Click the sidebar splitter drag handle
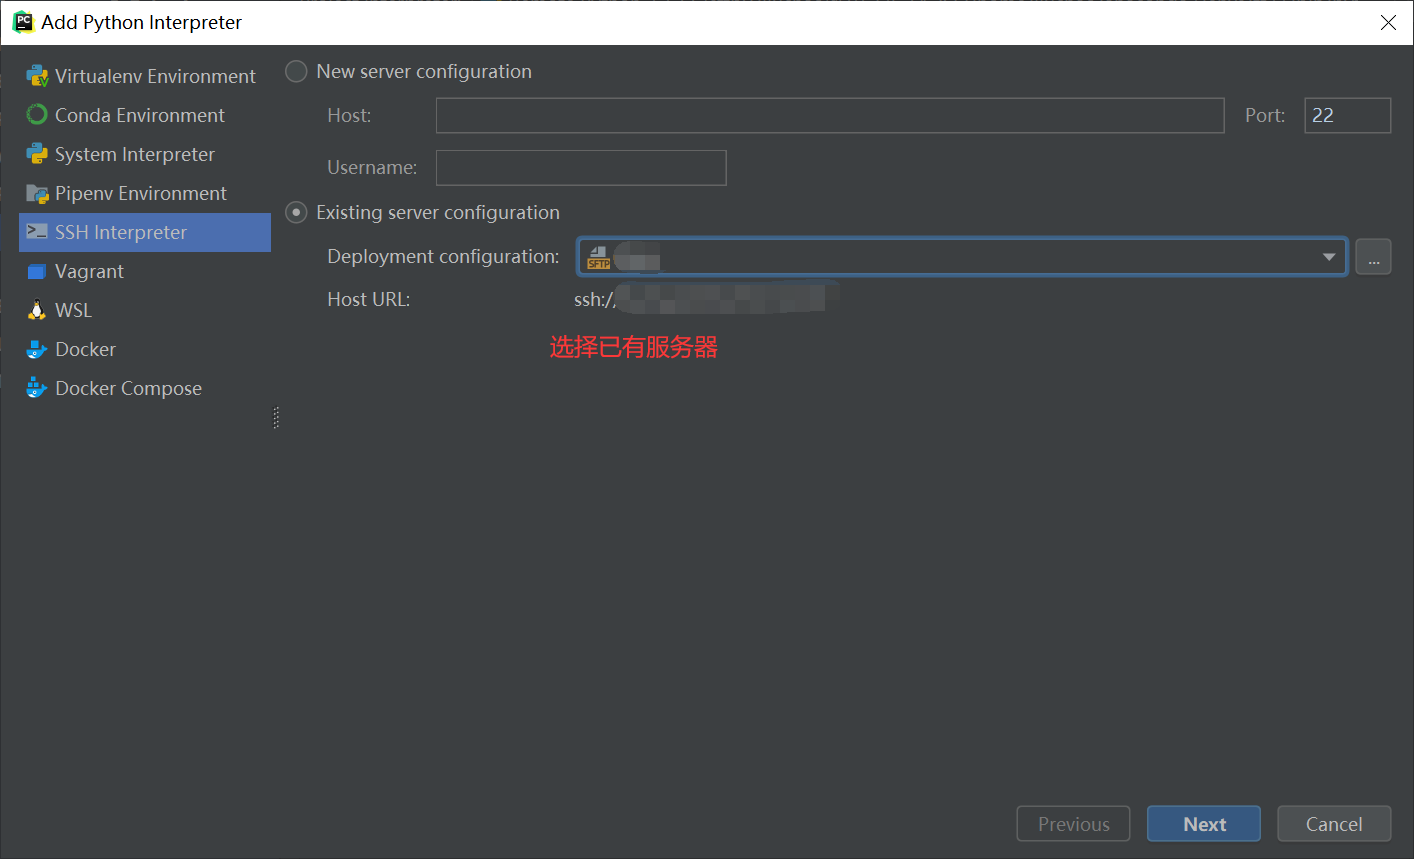Image resolution: width=1414 pixels, height=859 pixels. click(276, 418)
